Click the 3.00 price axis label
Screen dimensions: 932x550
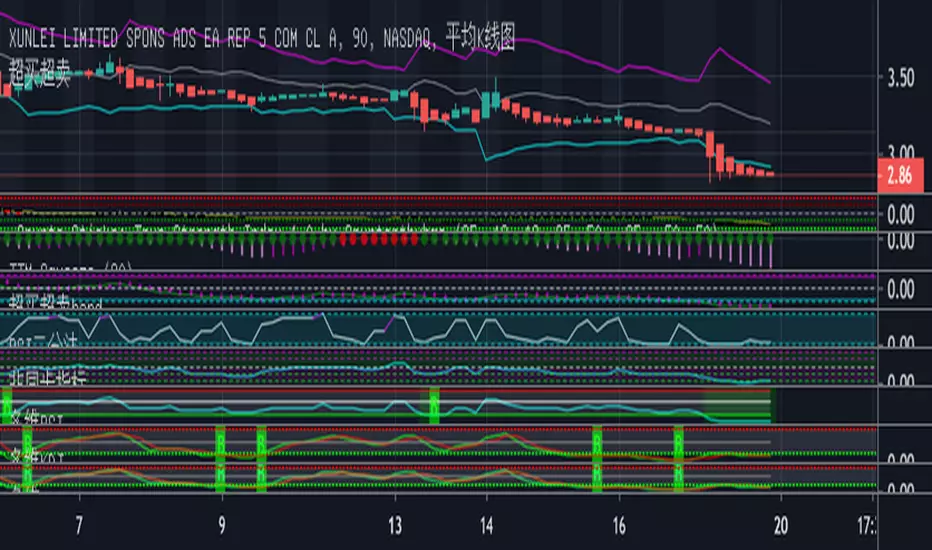pyautogui.click(x=901, y=151)
